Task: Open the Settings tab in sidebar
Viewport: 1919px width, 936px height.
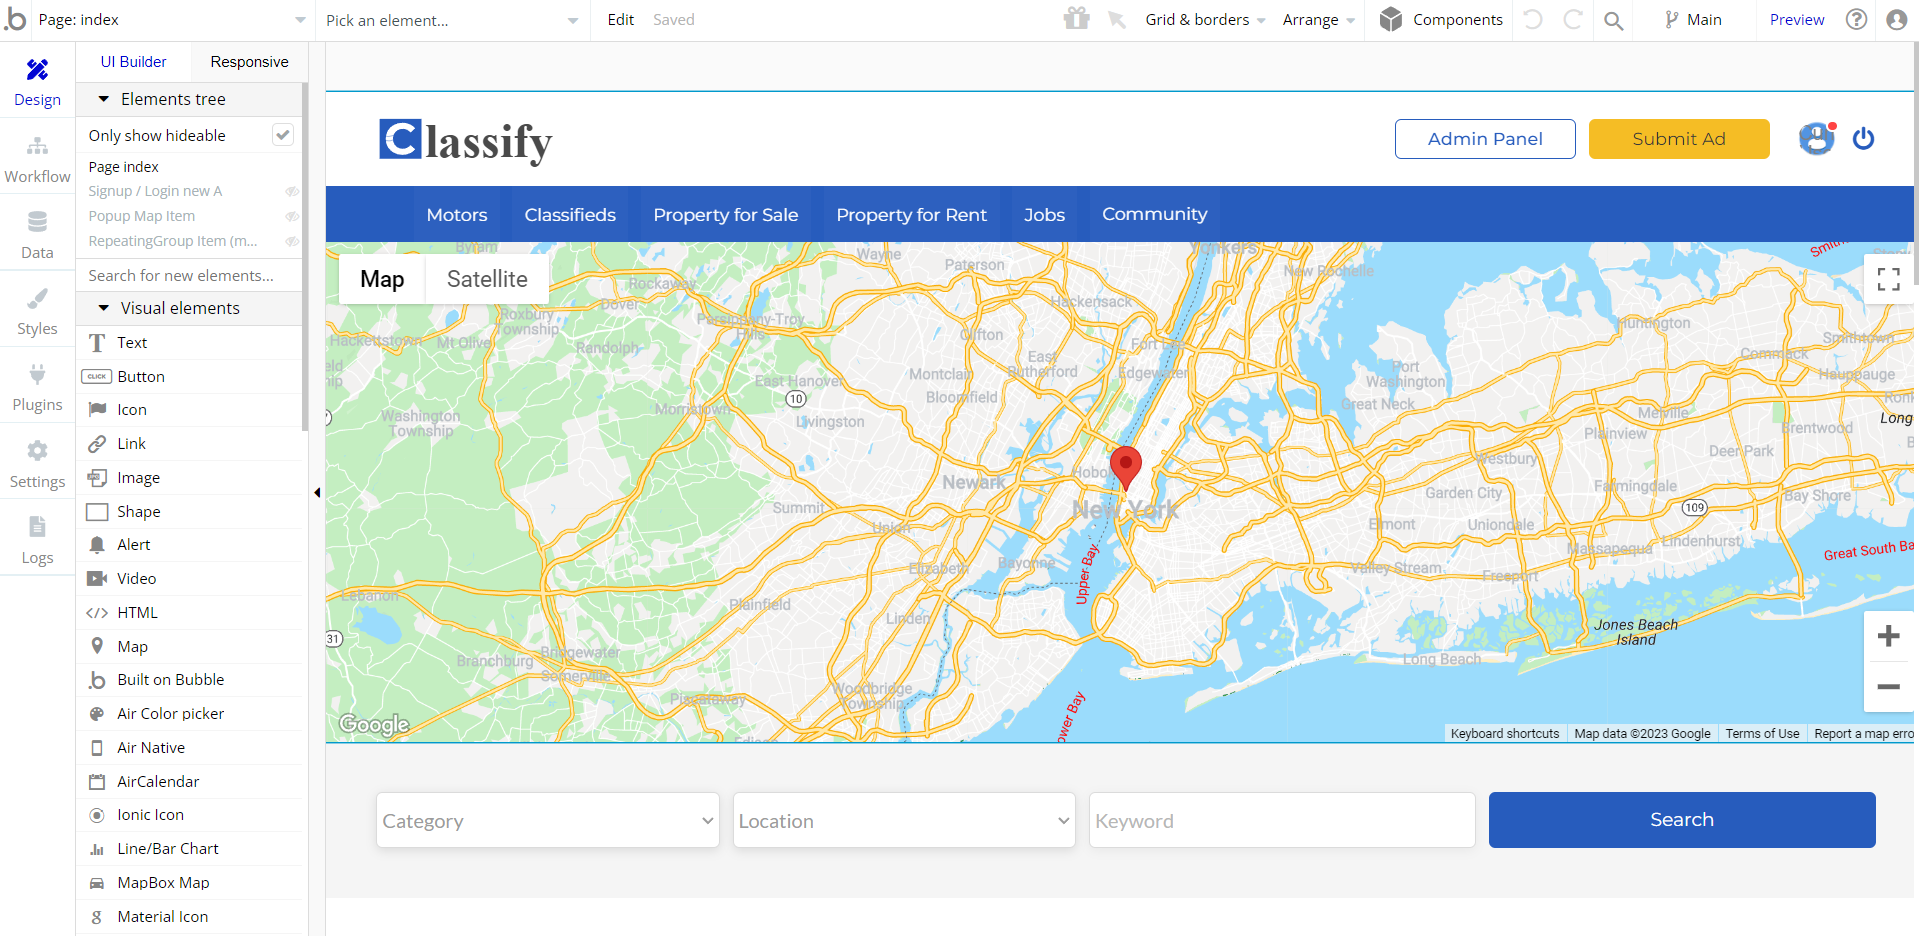Action: (x=37, y=464)
